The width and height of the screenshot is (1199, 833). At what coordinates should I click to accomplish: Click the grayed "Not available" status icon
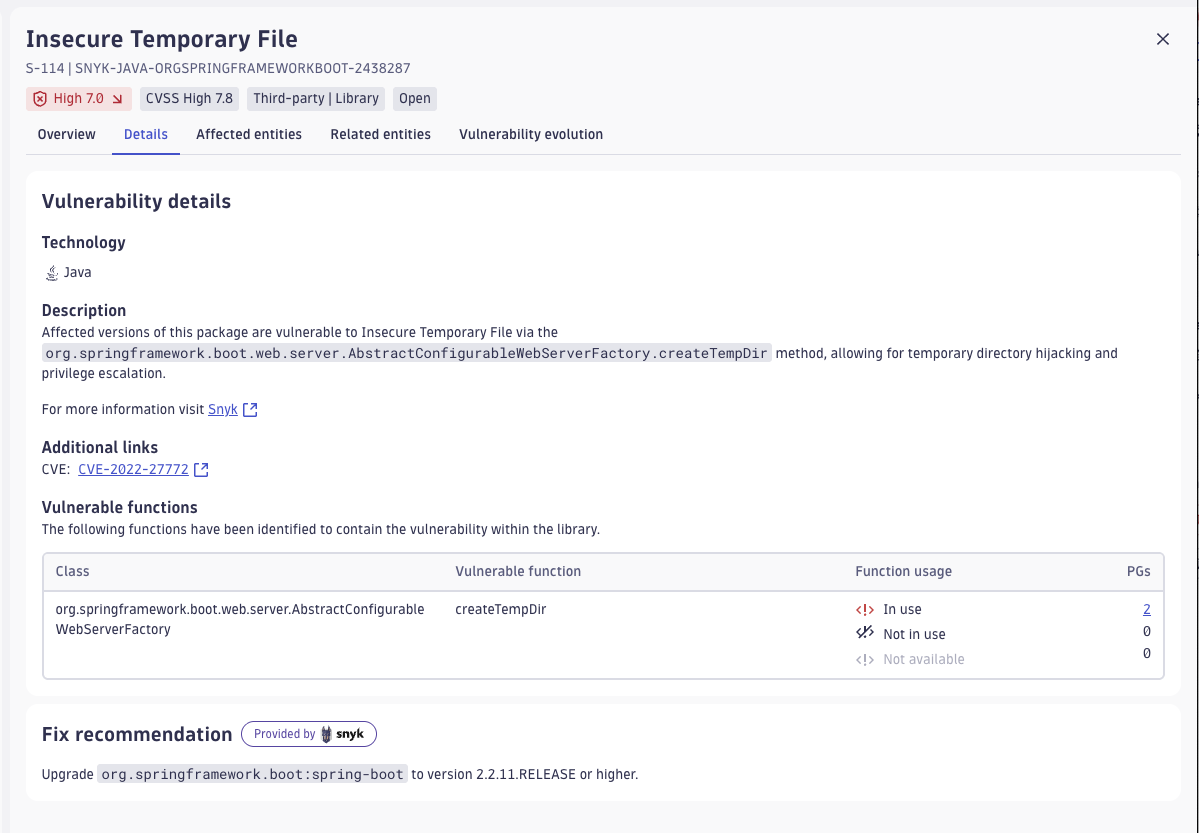coord(864,658)
